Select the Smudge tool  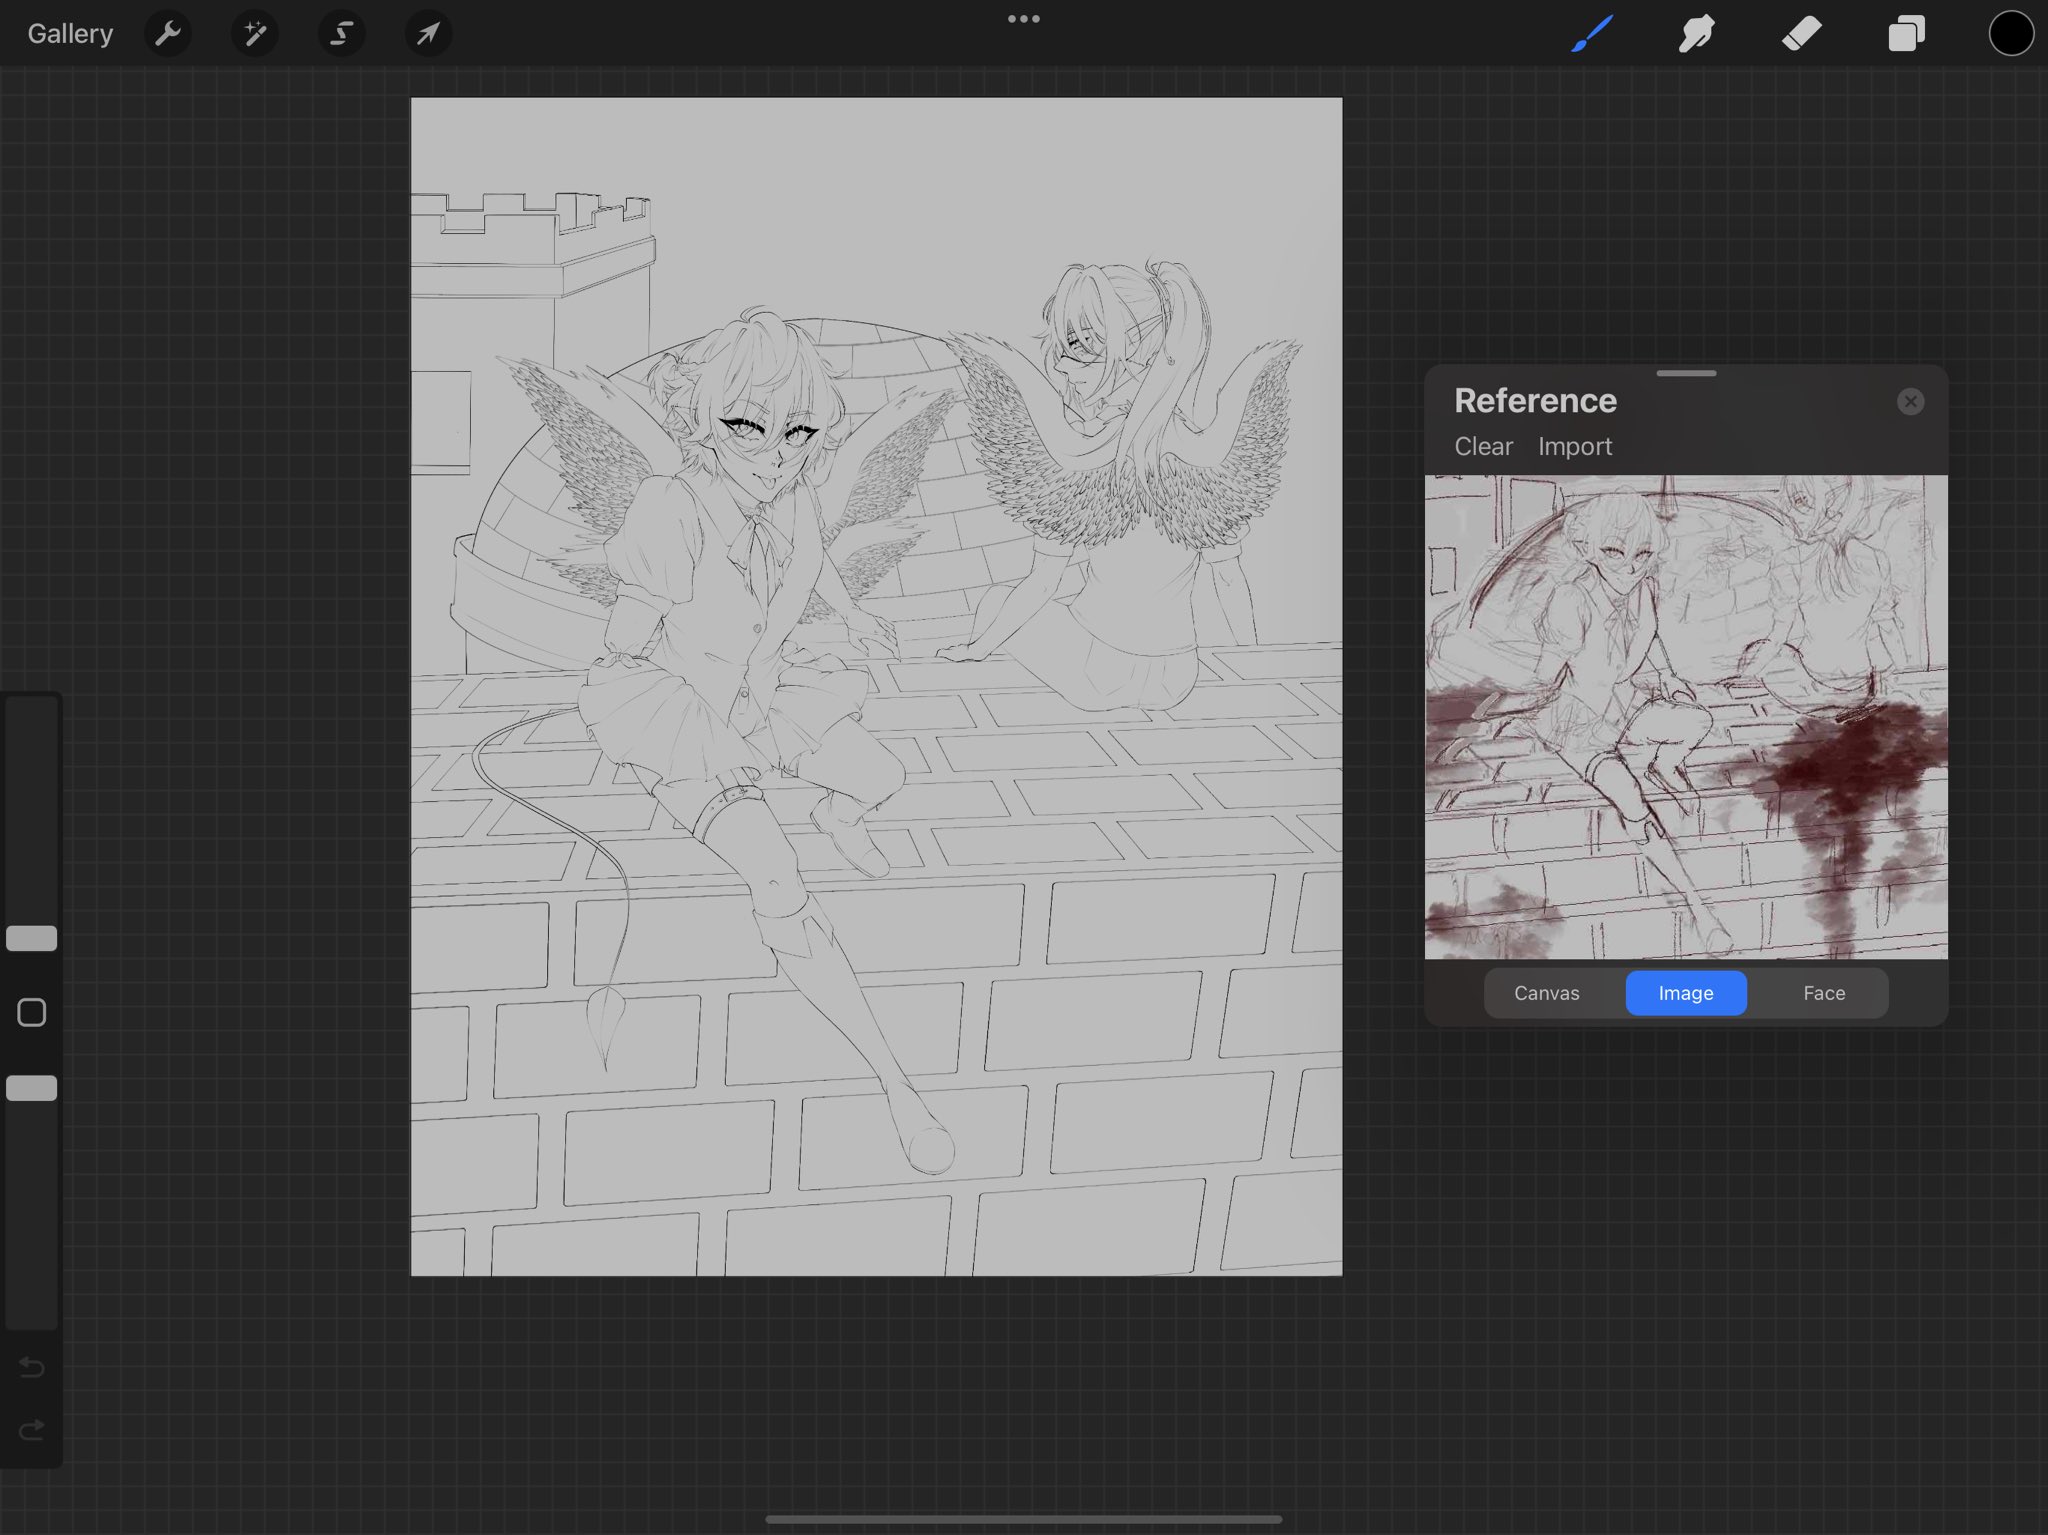1697,34
